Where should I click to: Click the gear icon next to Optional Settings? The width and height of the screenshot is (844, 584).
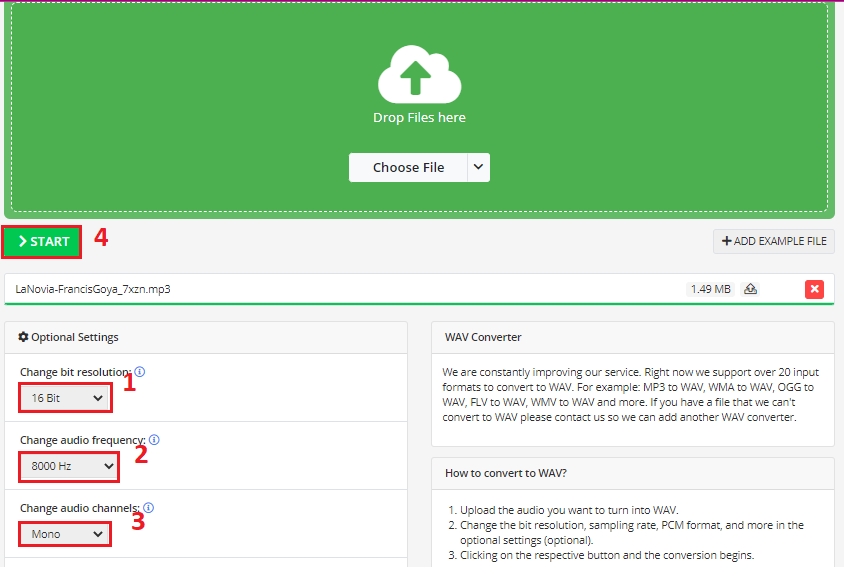coord(24,338)
